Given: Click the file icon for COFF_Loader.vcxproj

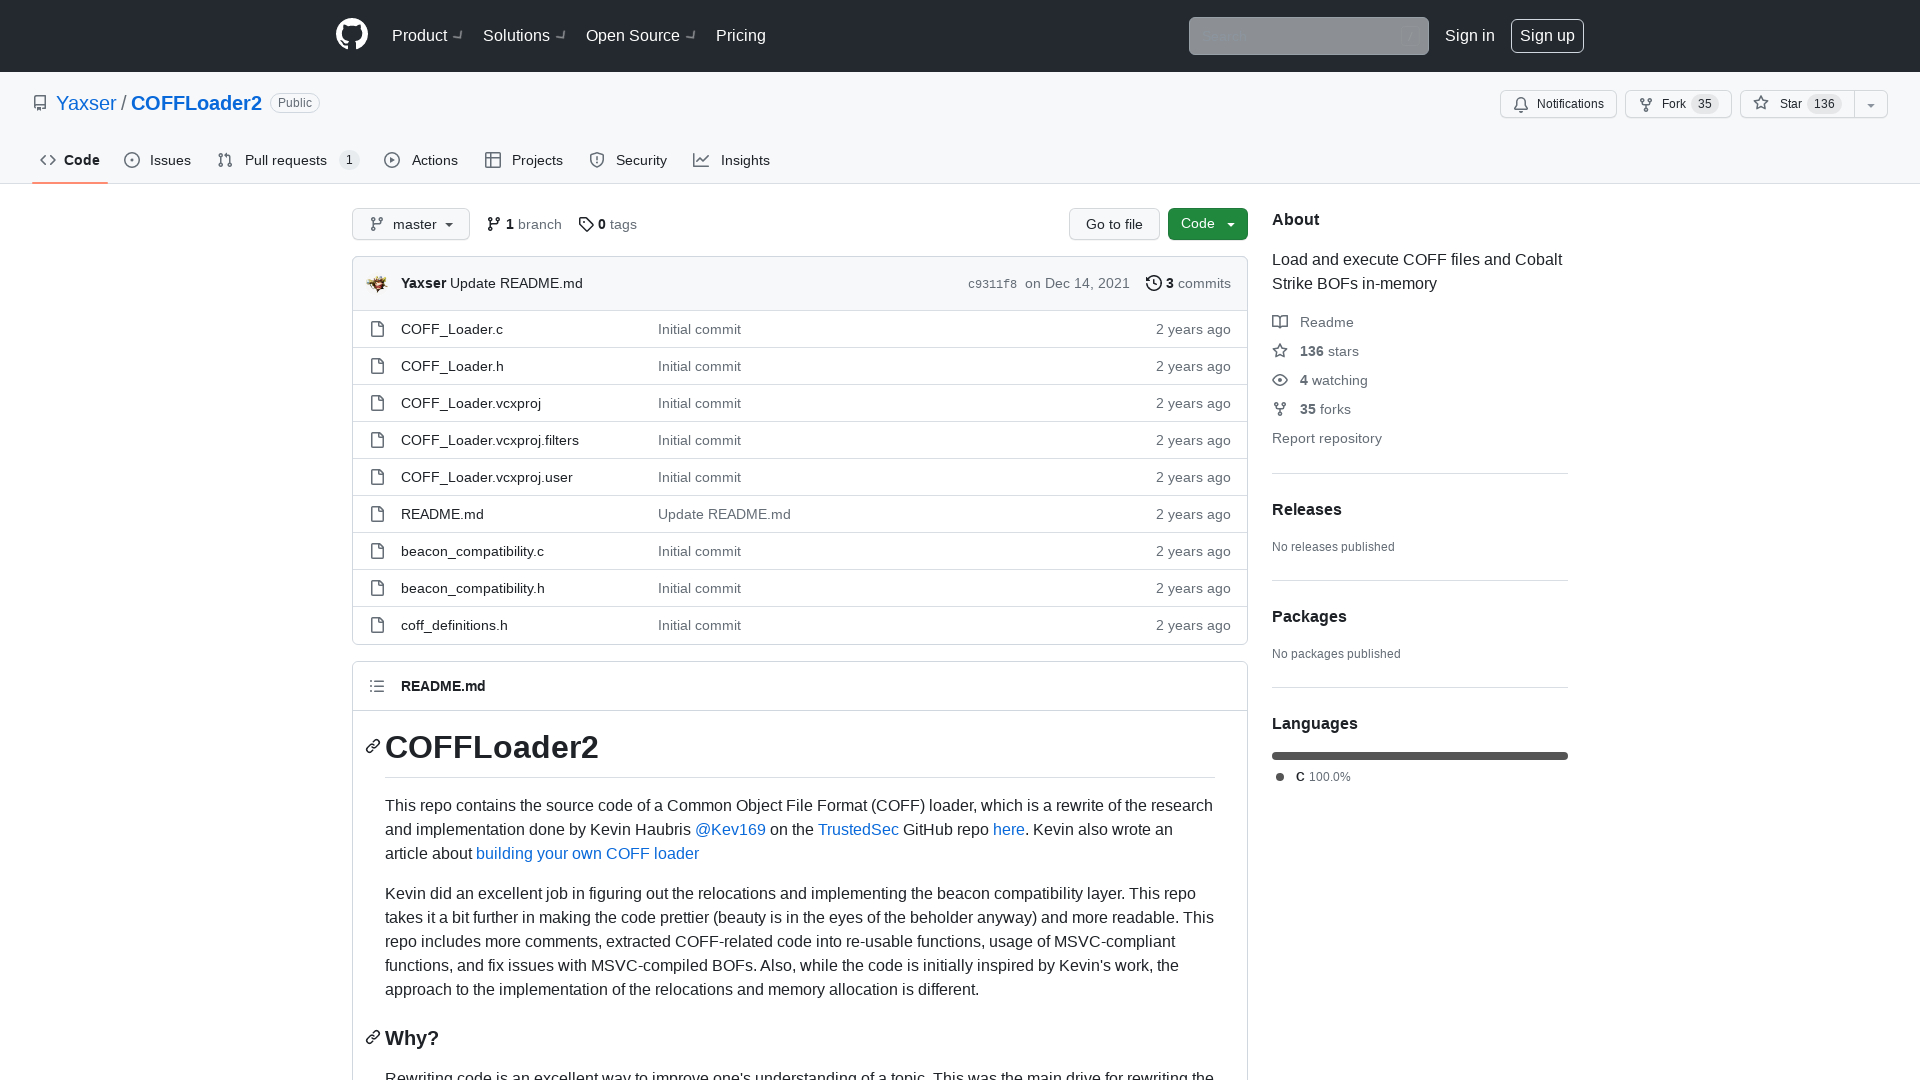Looking at the screenshot, I should click(377, 403).
